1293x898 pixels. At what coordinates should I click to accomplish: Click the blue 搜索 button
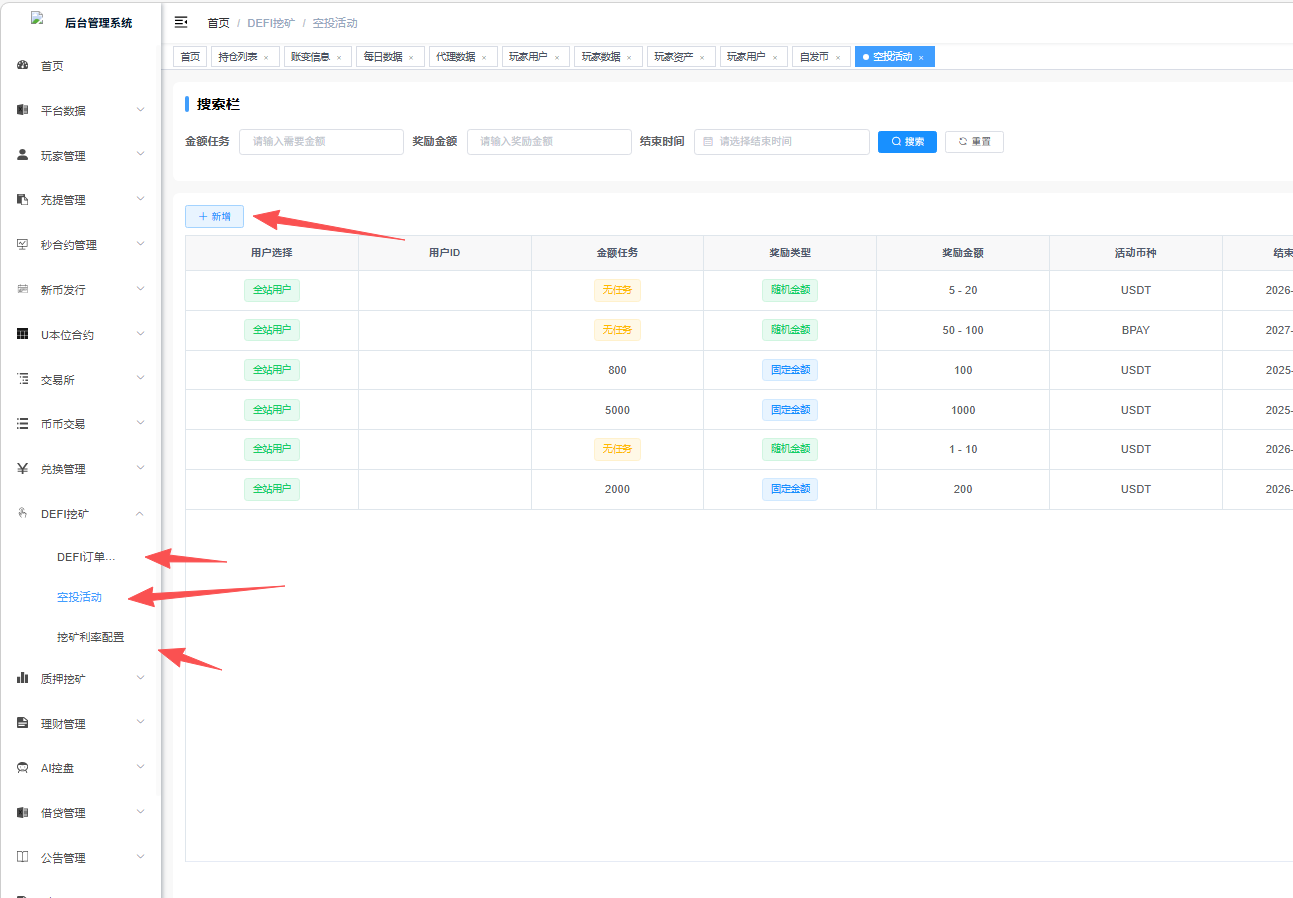coord(907,142)
